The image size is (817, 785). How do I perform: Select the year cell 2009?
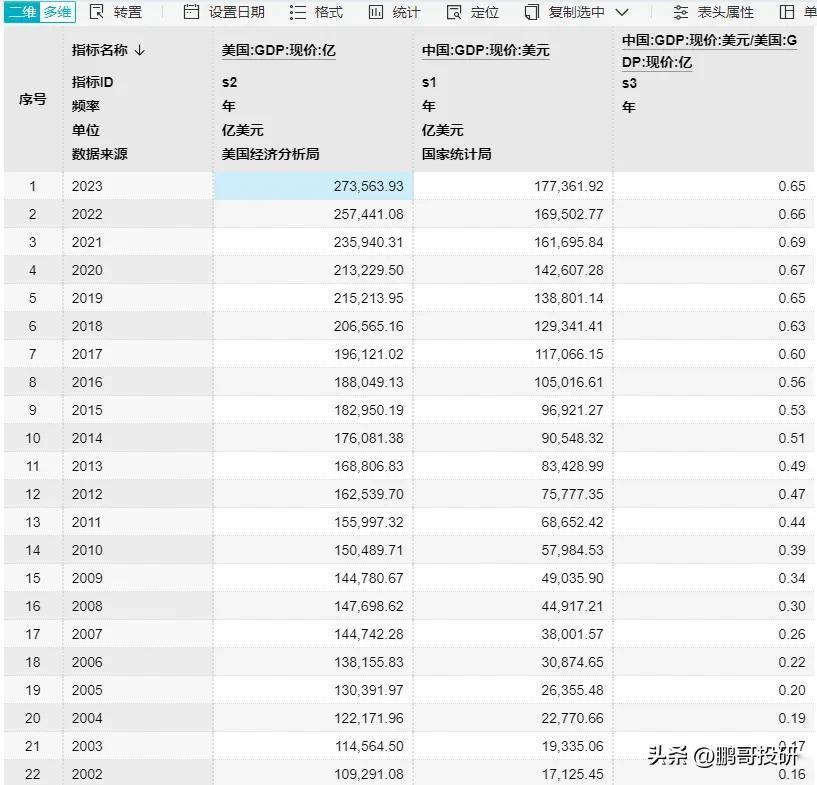coord(138,578)
